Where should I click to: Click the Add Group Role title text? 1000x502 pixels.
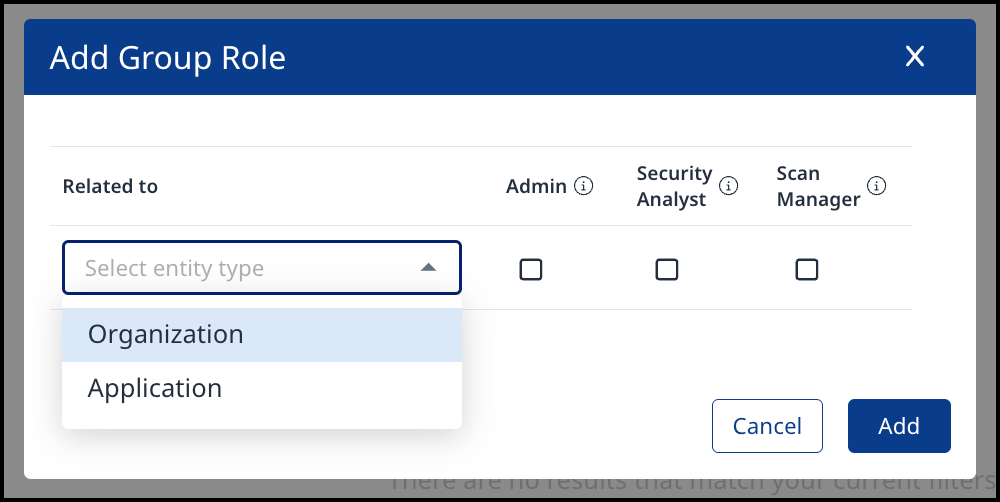tap(168, 58)
